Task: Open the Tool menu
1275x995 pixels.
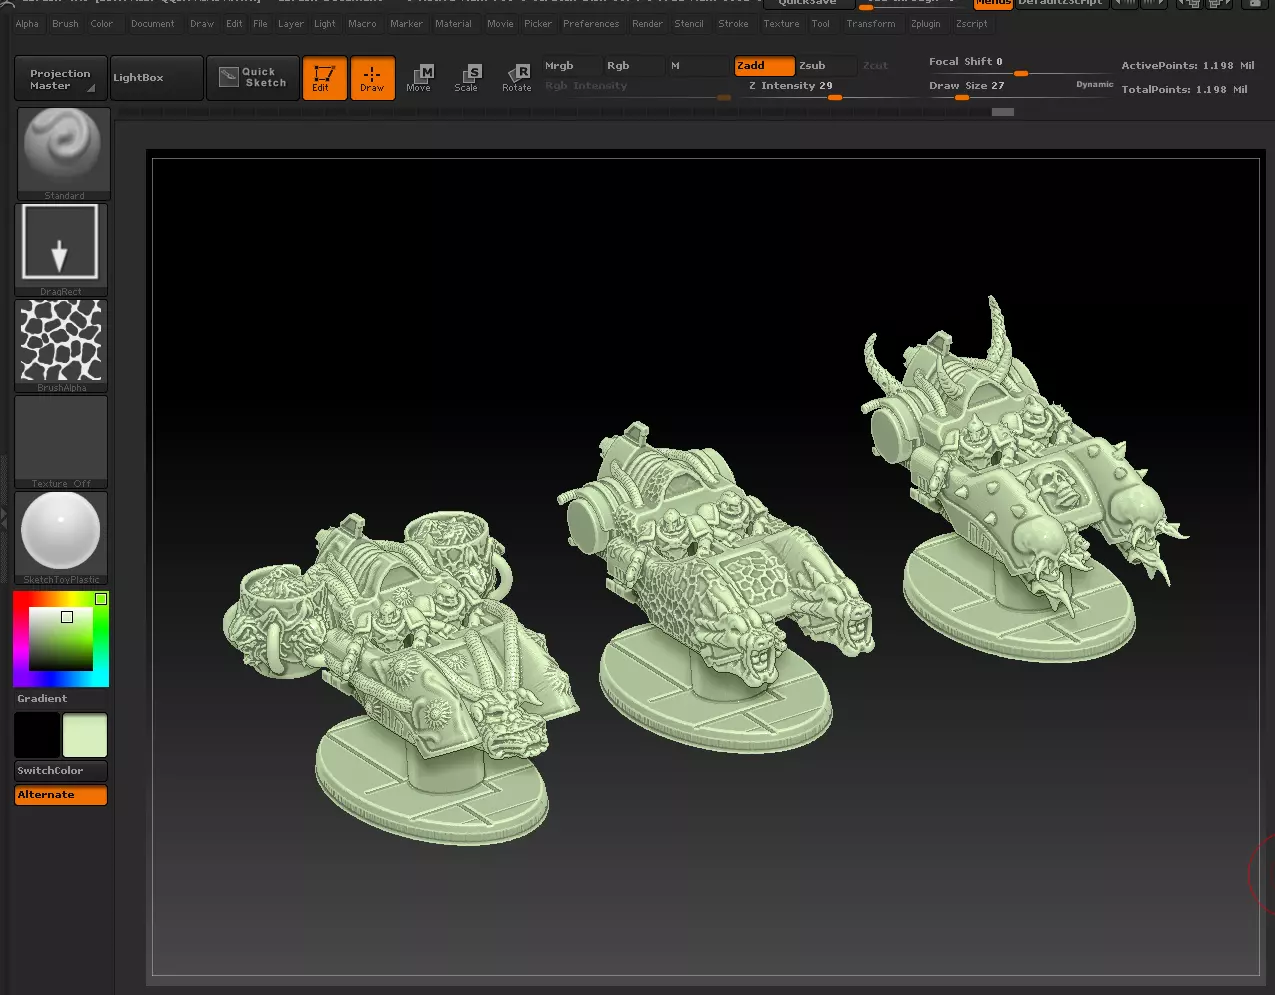Action: click(821, 24)
